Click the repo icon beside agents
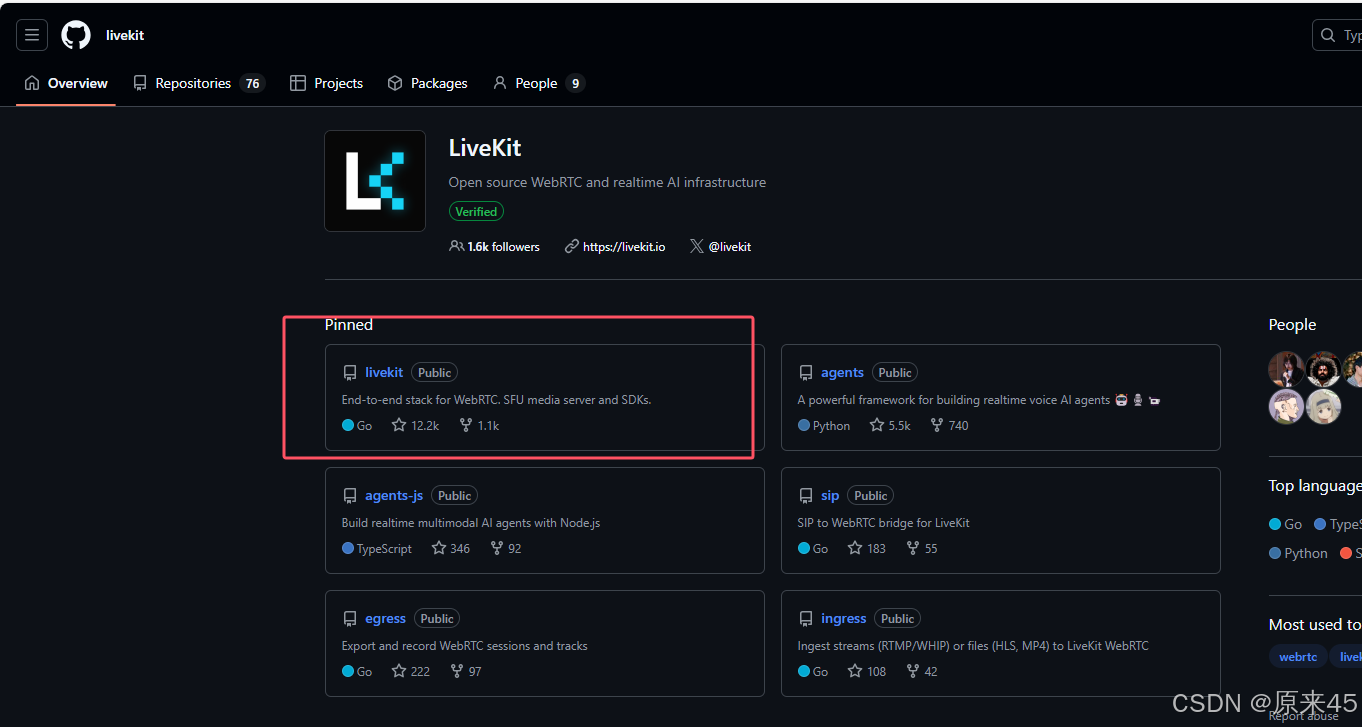 [x=806, y=373]
